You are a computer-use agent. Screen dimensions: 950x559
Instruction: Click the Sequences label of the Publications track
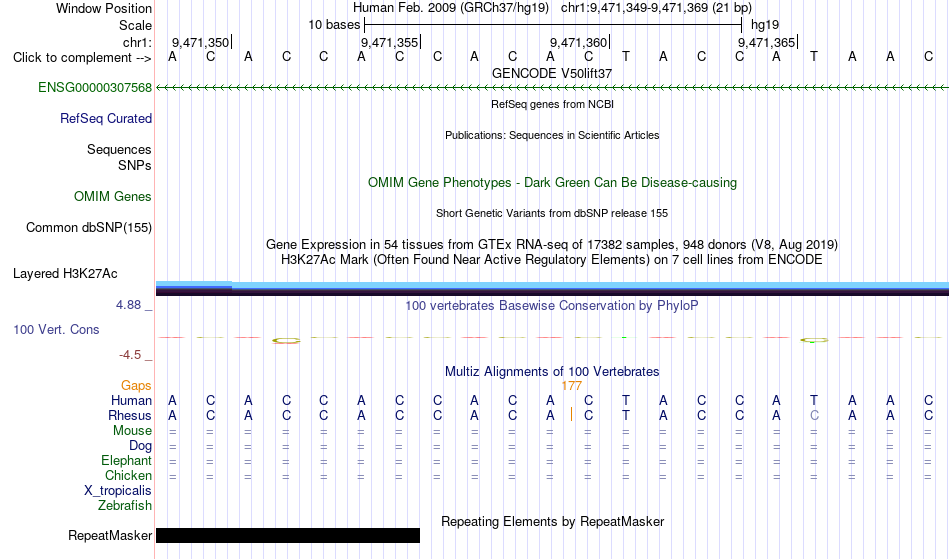point(119,150)
